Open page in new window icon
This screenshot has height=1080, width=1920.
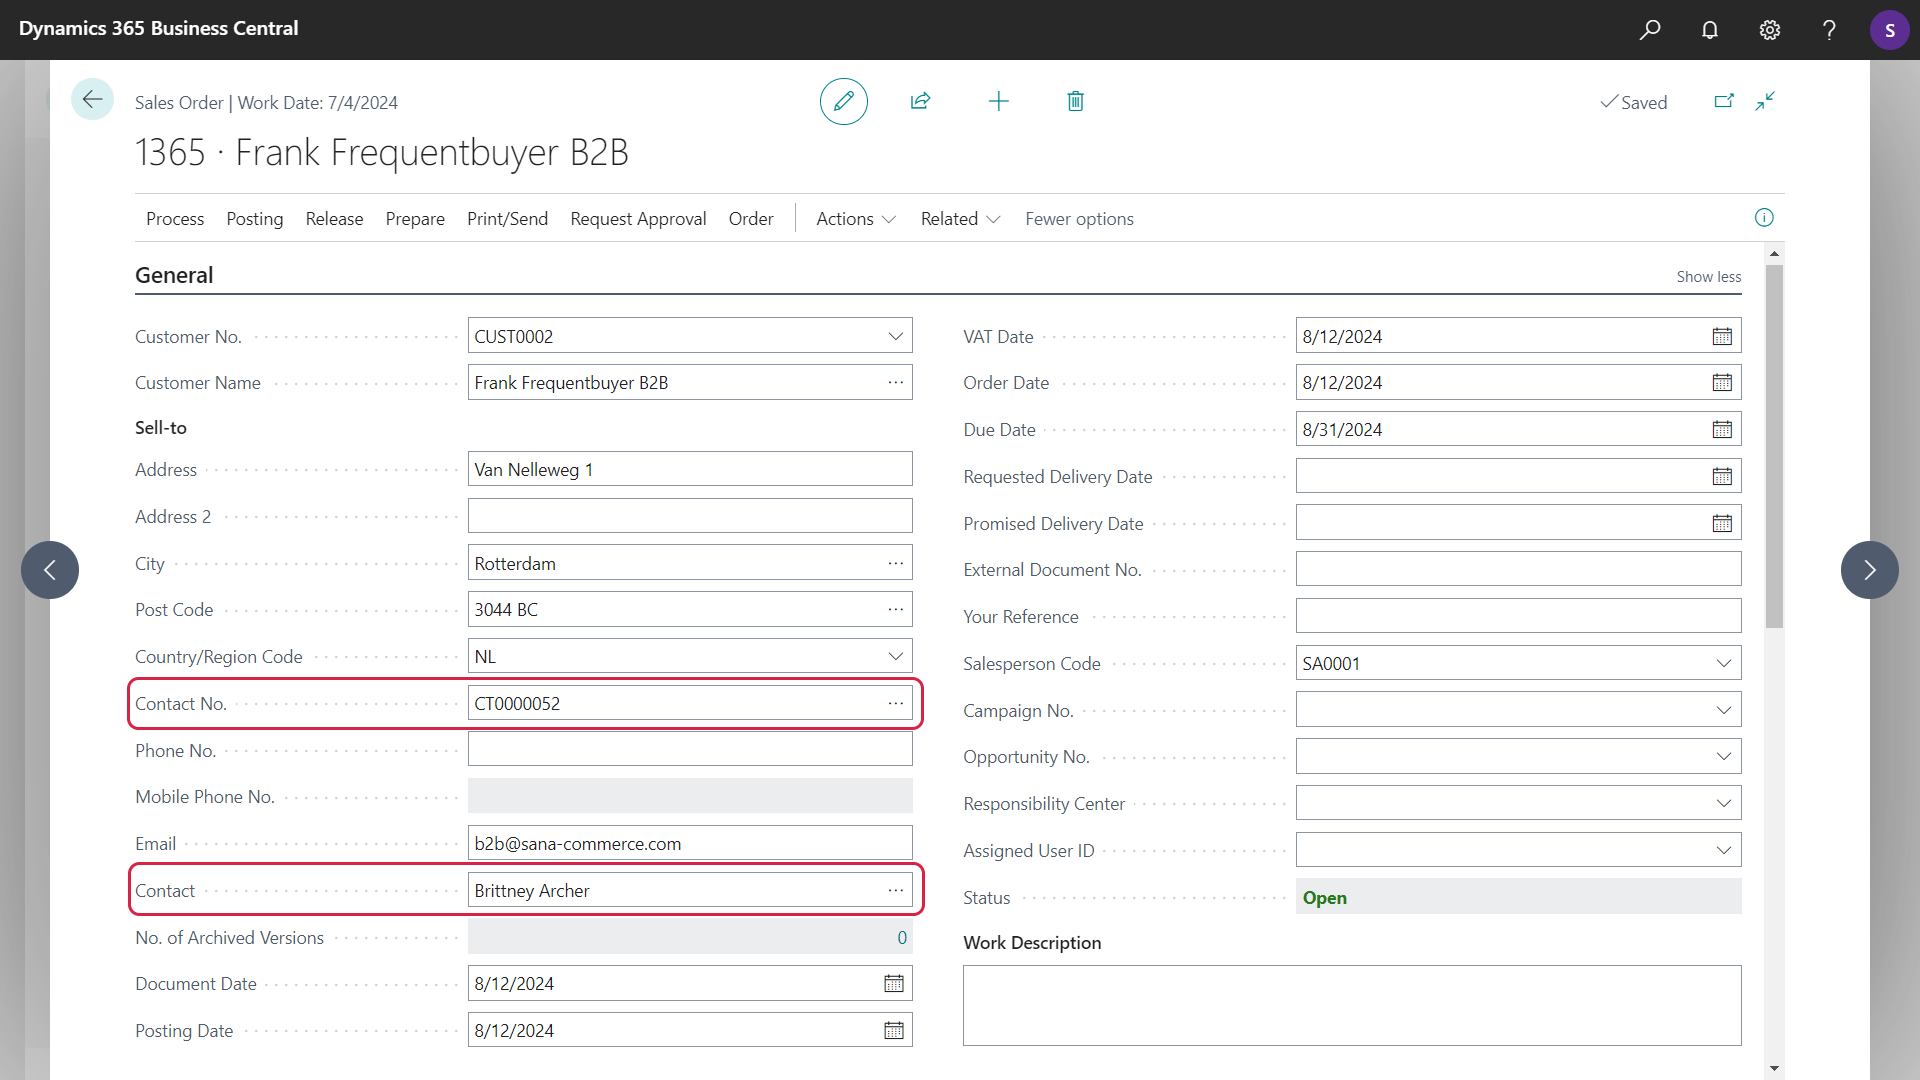pos(1724,101)
